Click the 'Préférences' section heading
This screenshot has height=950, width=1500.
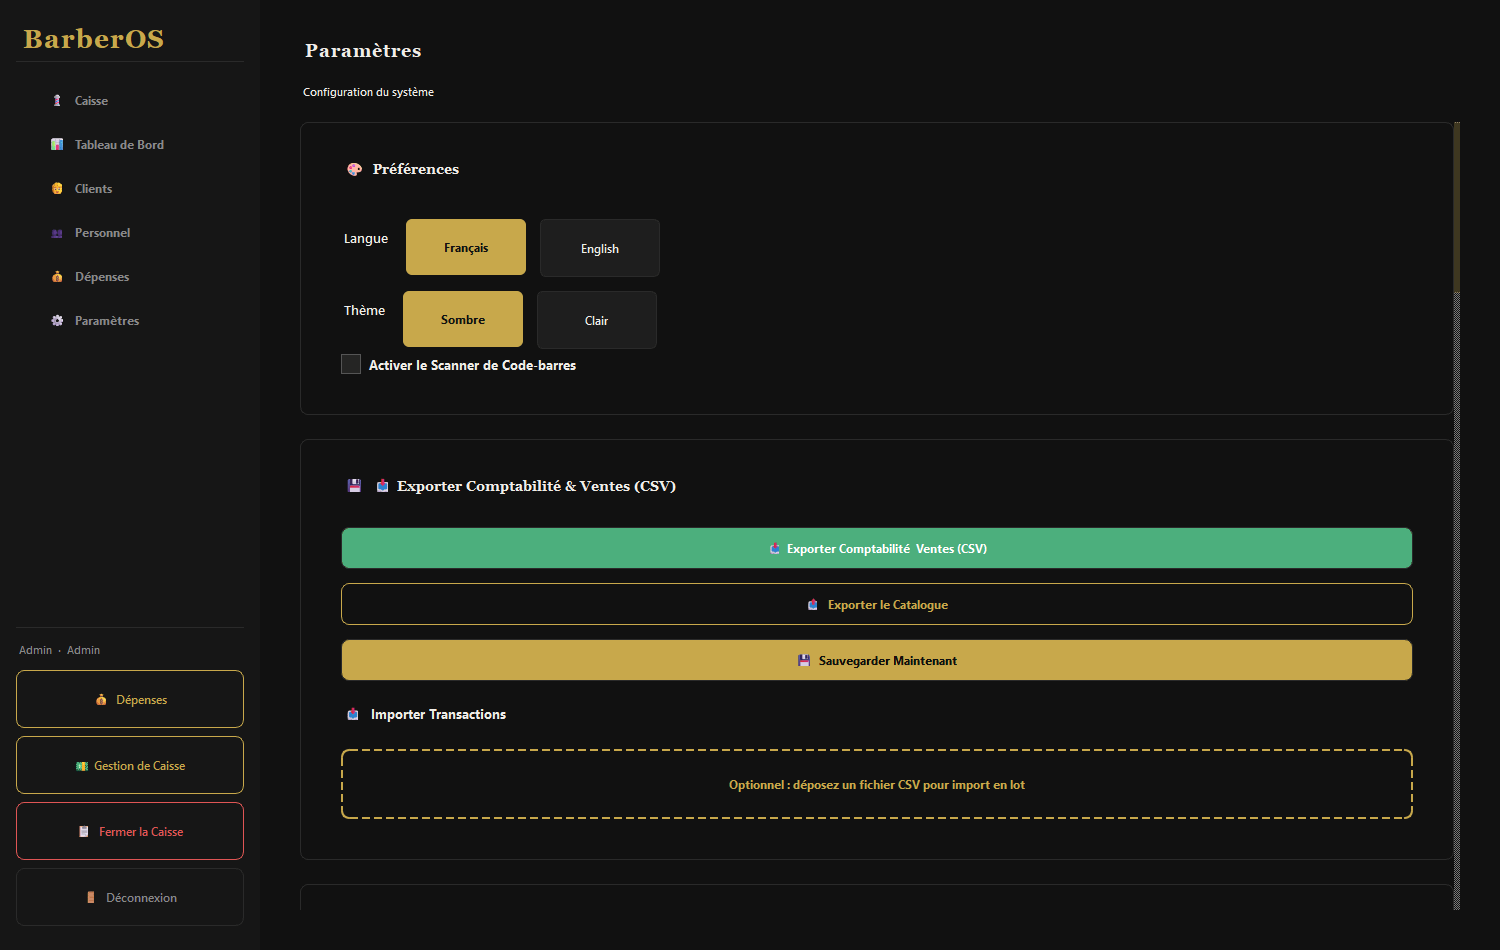click(416, 169)
